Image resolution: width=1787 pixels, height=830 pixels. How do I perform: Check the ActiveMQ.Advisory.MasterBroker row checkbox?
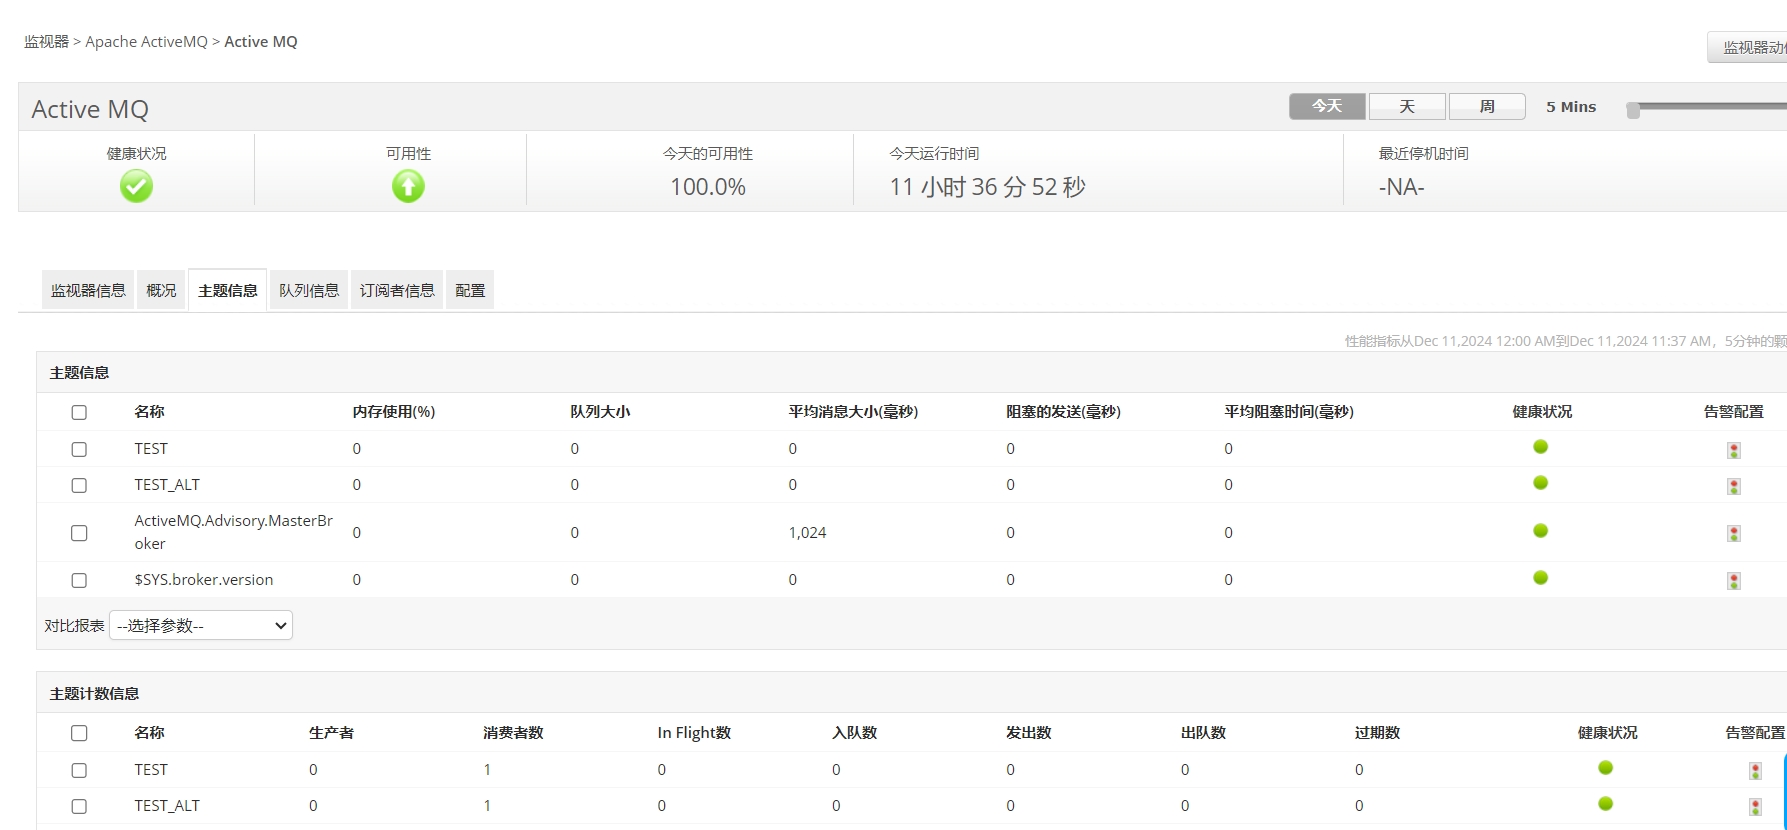coord(79,533)
